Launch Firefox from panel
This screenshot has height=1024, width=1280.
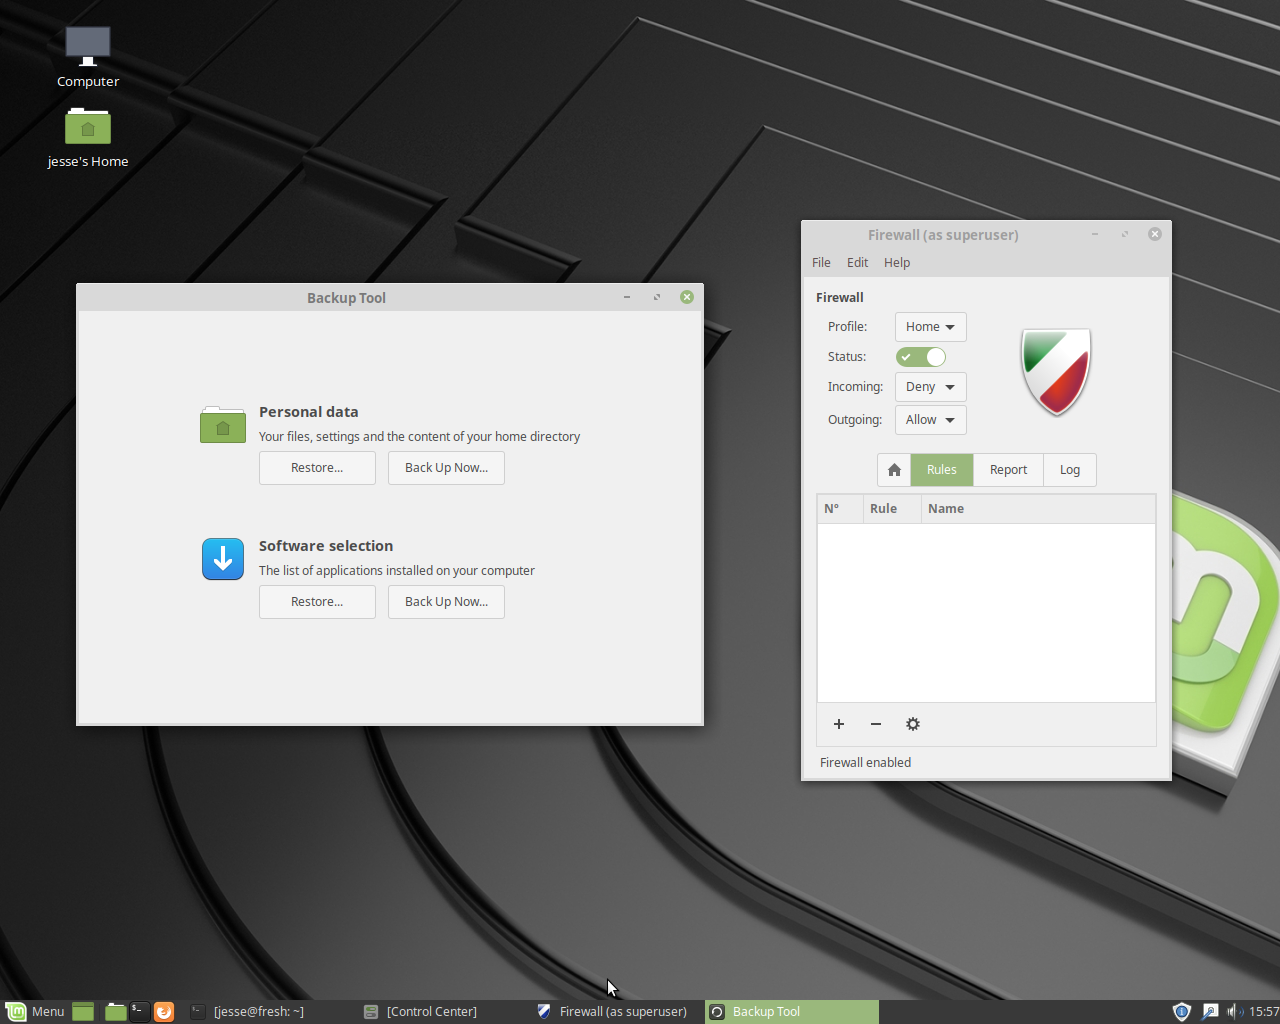pyautogui.click(x=164, y=1012)
